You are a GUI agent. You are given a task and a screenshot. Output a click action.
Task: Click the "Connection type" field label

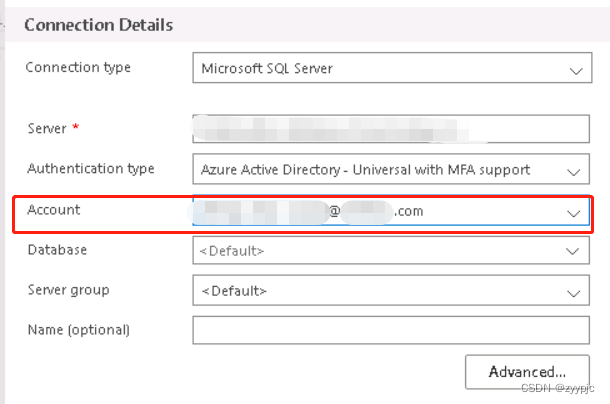point(78,68)
